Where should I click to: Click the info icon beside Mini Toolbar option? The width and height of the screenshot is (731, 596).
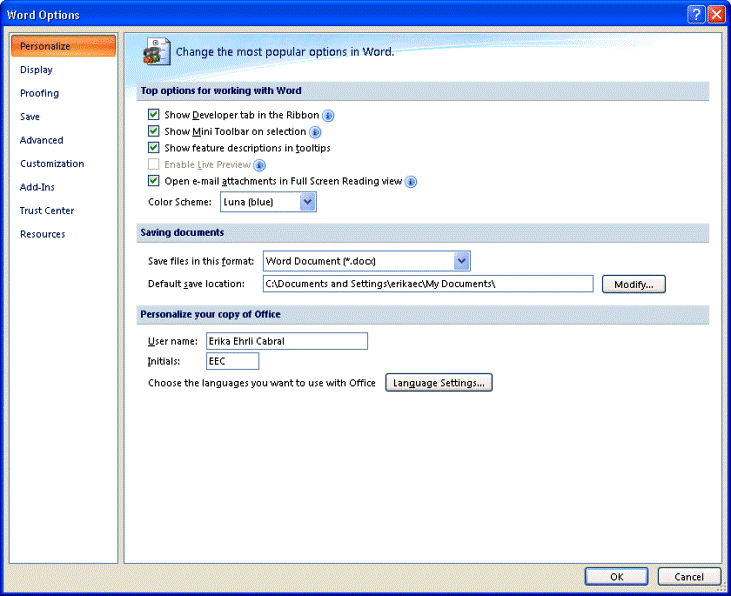point(315,132)
